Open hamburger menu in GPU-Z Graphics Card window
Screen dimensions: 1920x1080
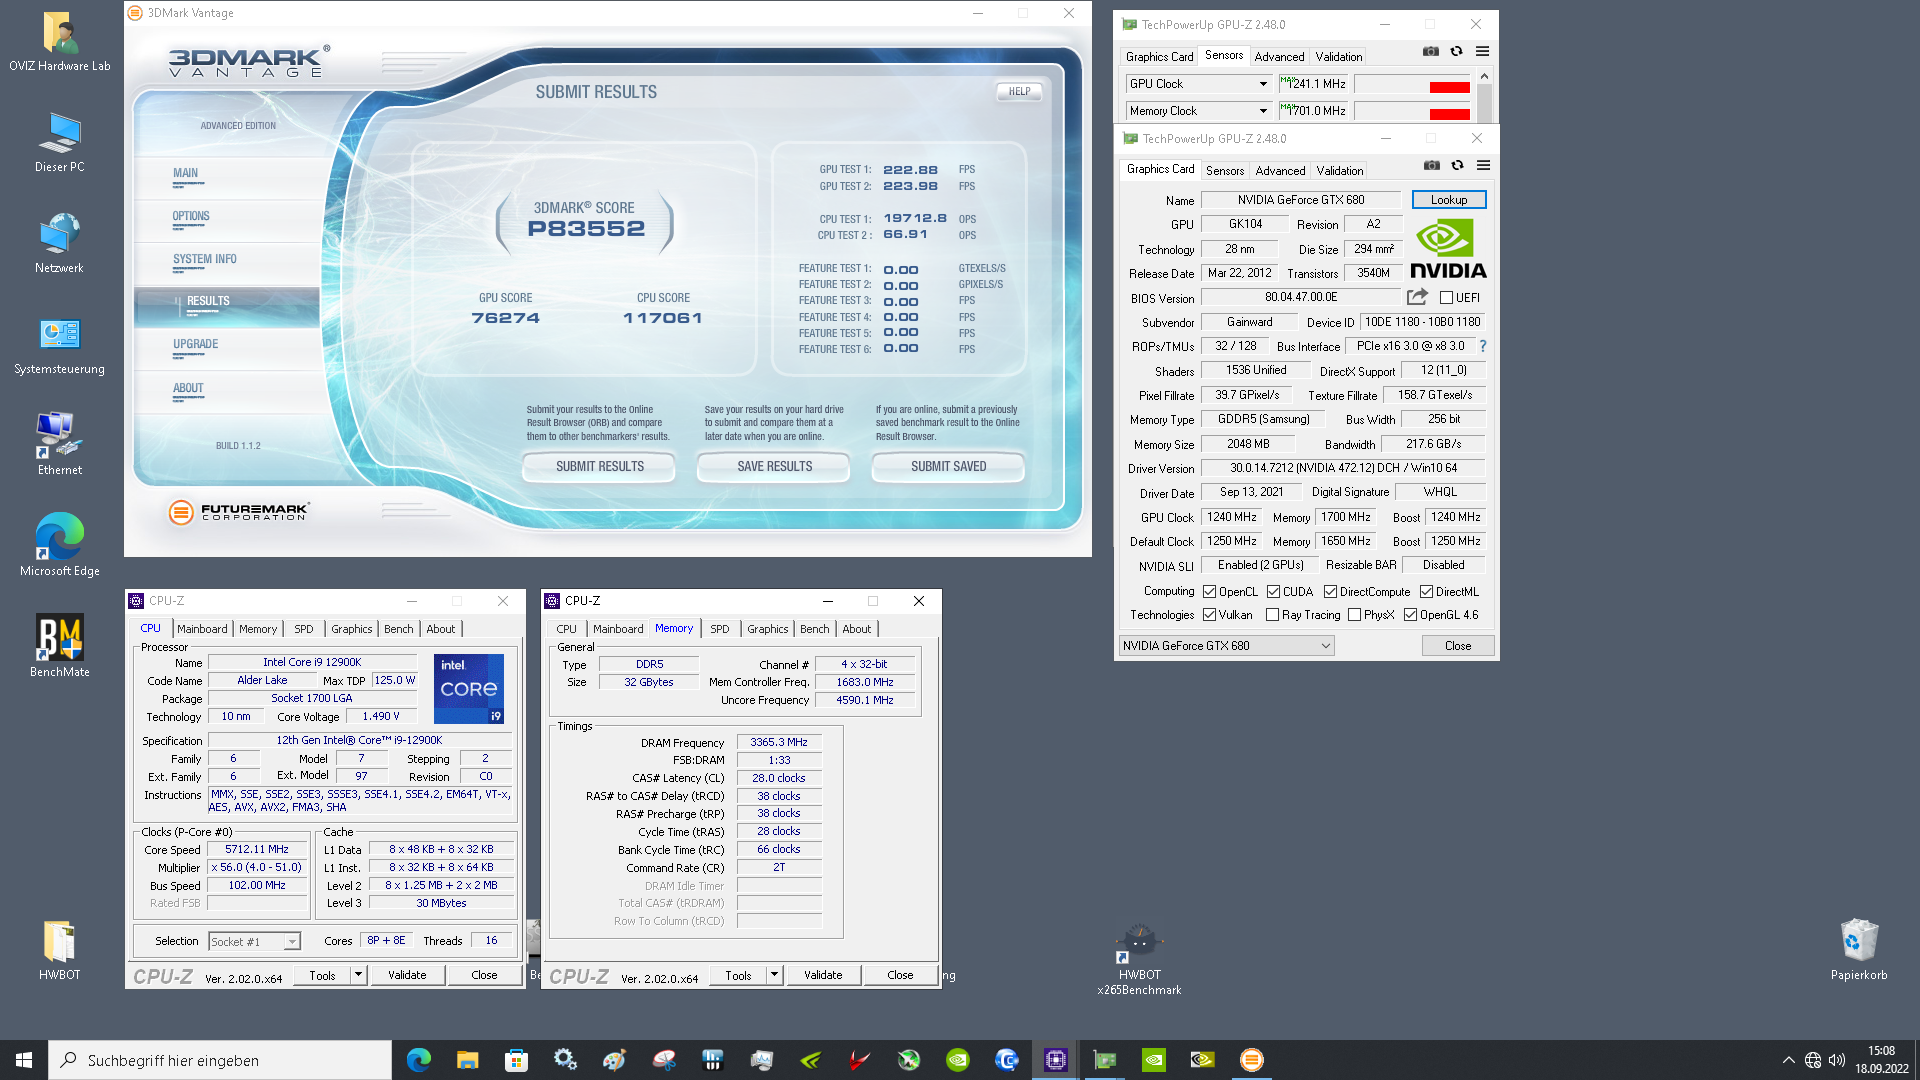1484,166
